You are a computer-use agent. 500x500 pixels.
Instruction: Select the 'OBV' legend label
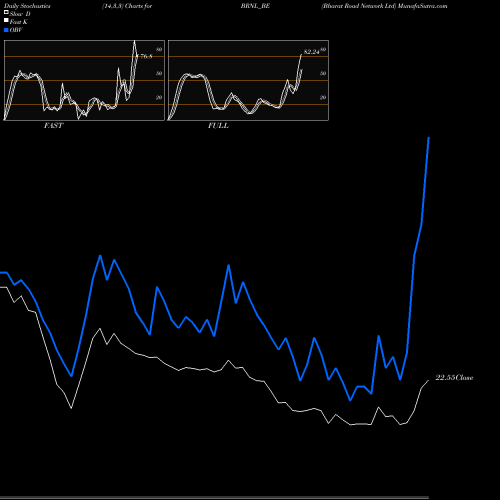click(x=16, y=30)
